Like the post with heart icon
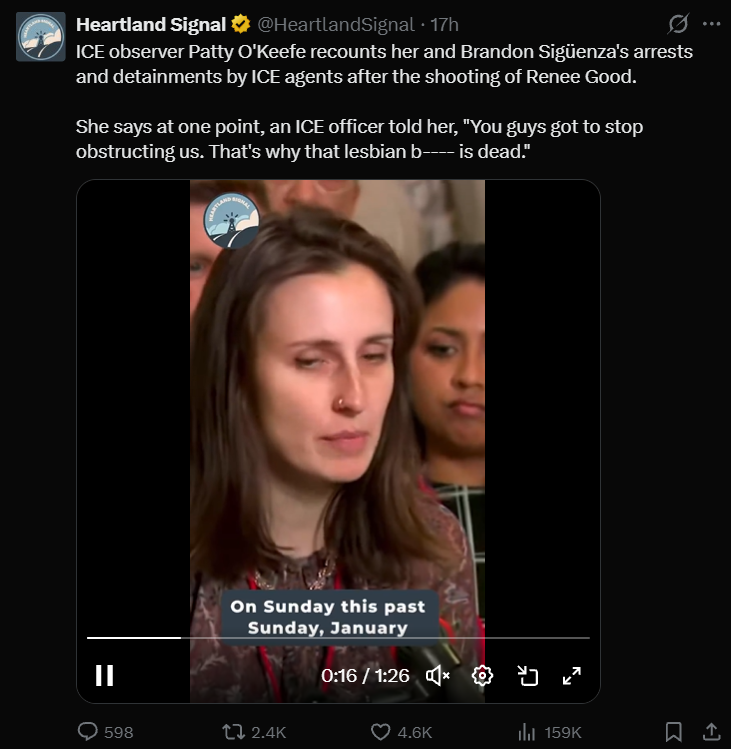 [x=381, y=731]
